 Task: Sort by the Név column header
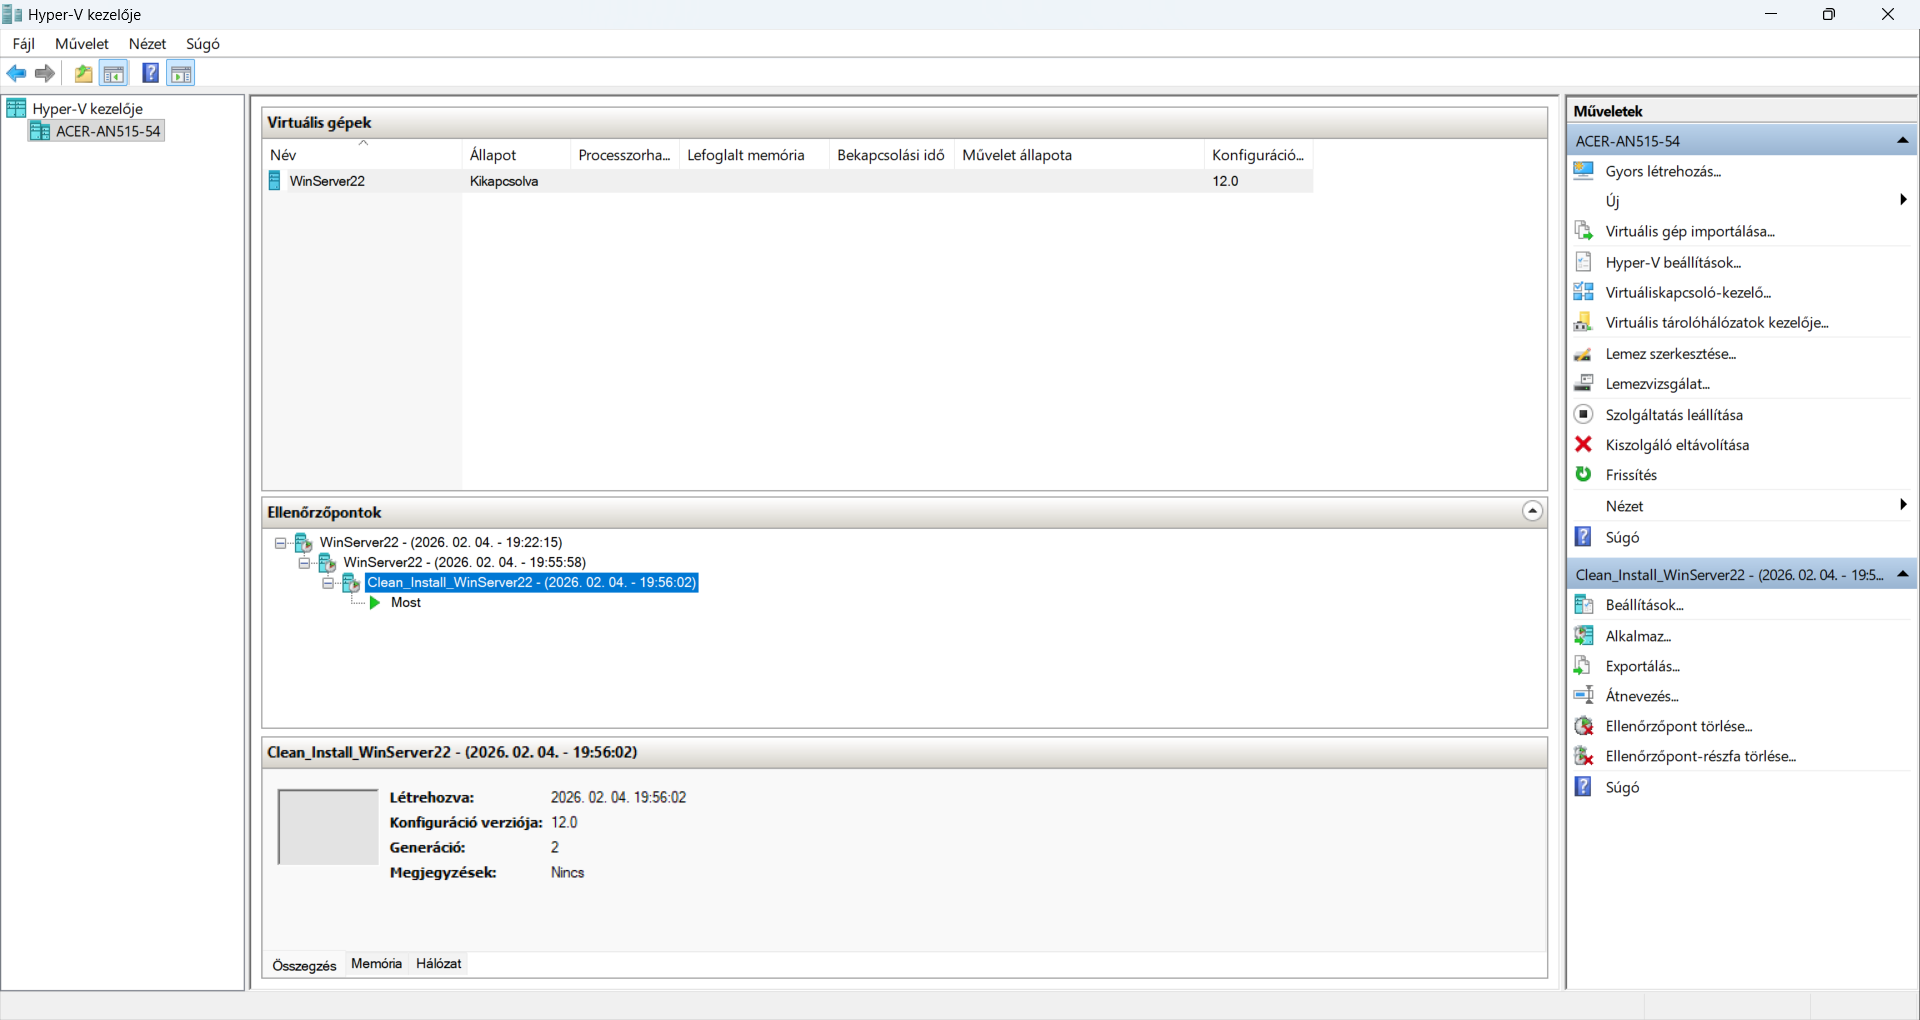point(362,155)
